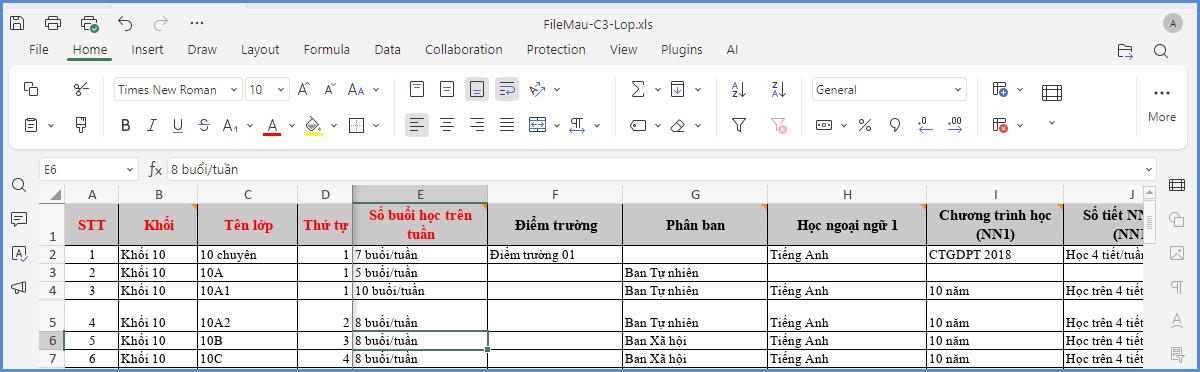Toggle bold formatting
1200x372 pixels.
[126, 125]
